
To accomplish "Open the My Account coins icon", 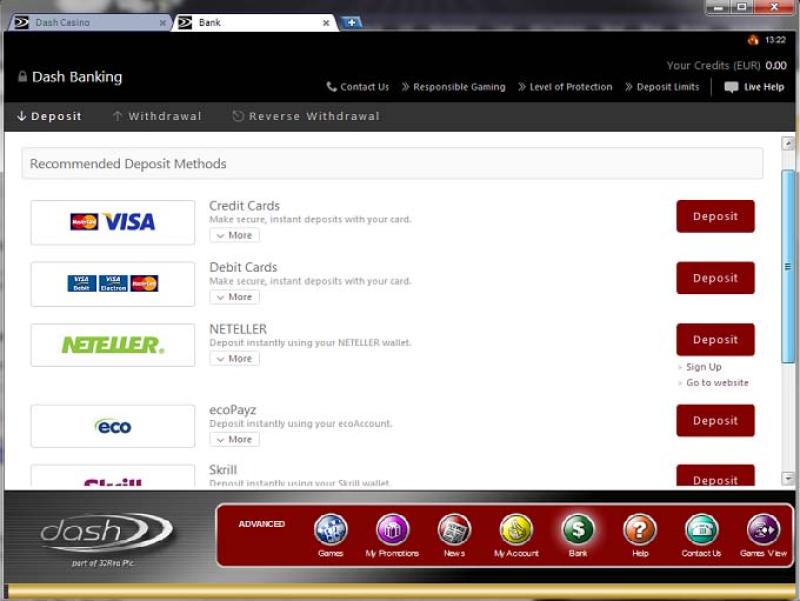I will tap(516, 529).
